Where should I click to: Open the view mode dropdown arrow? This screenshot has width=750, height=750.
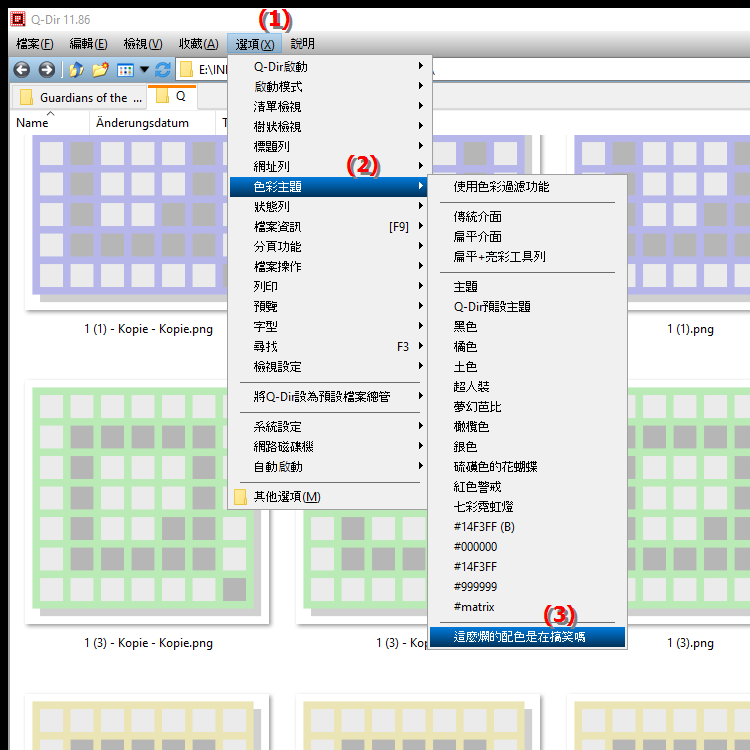click(144, 70)
